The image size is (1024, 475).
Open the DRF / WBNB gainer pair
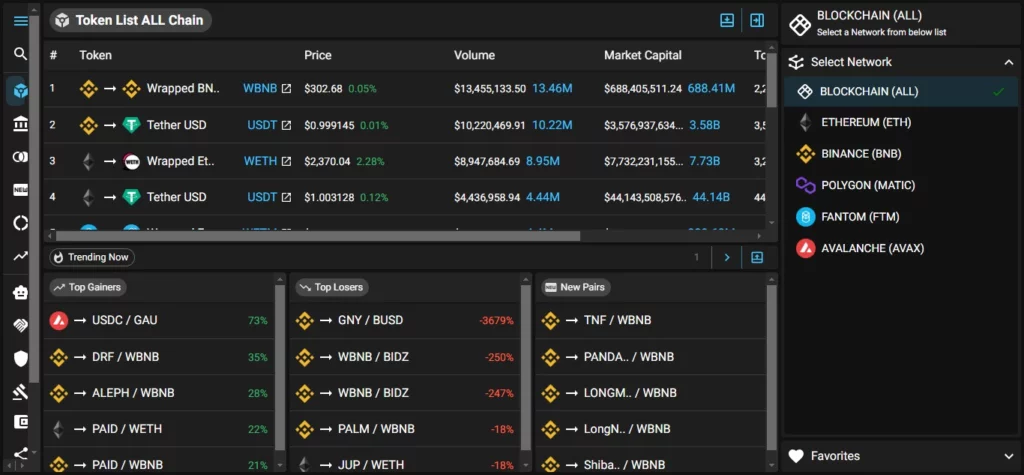click(x=159, y=357)
